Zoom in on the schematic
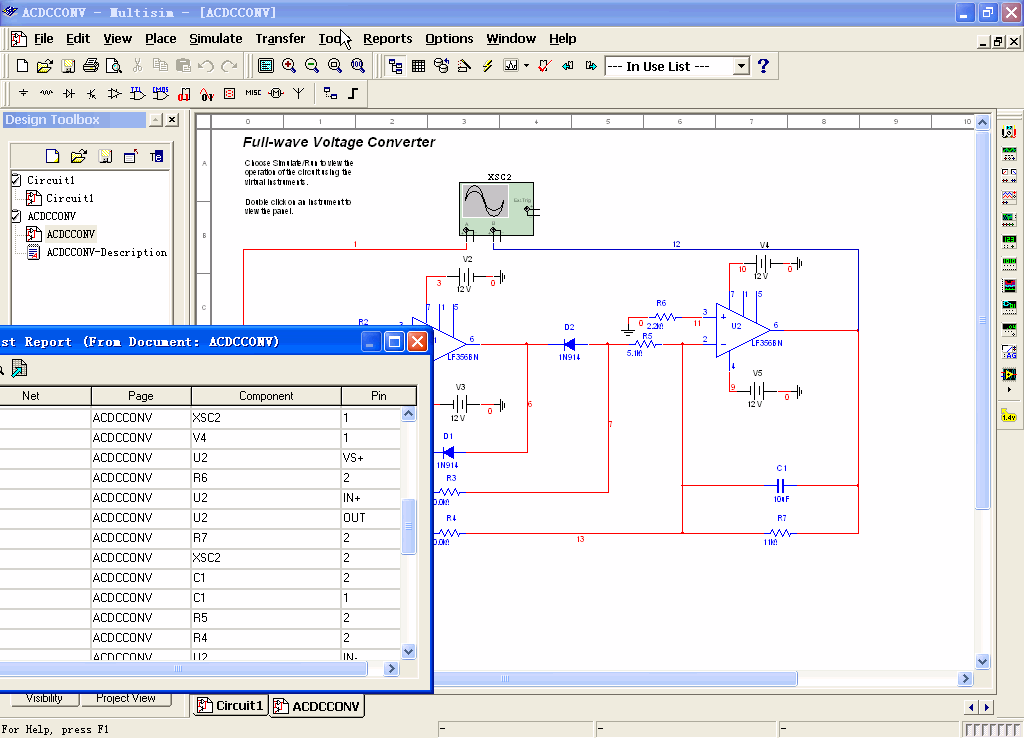 coord(289,65)
